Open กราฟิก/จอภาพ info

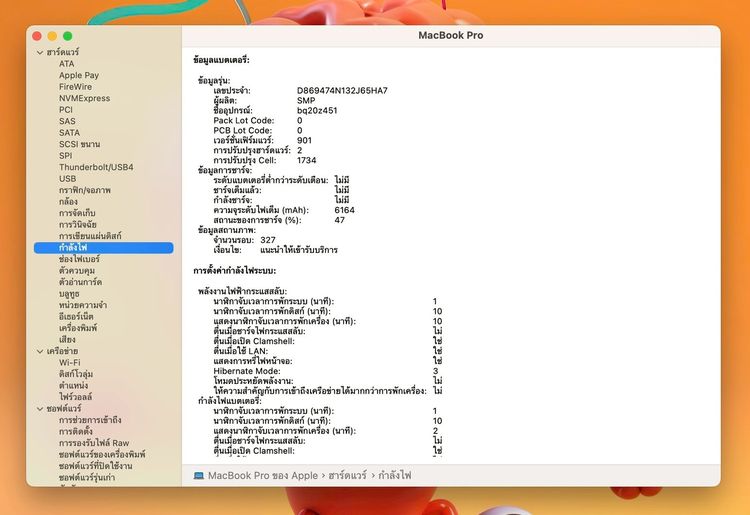click(x=85, y=190)
